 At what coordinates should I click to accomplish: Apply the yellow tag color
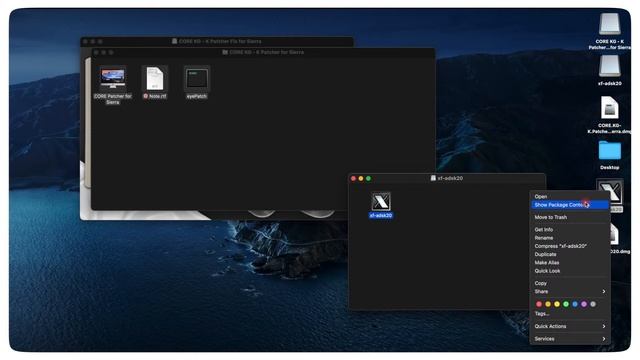tap(557, 304)
